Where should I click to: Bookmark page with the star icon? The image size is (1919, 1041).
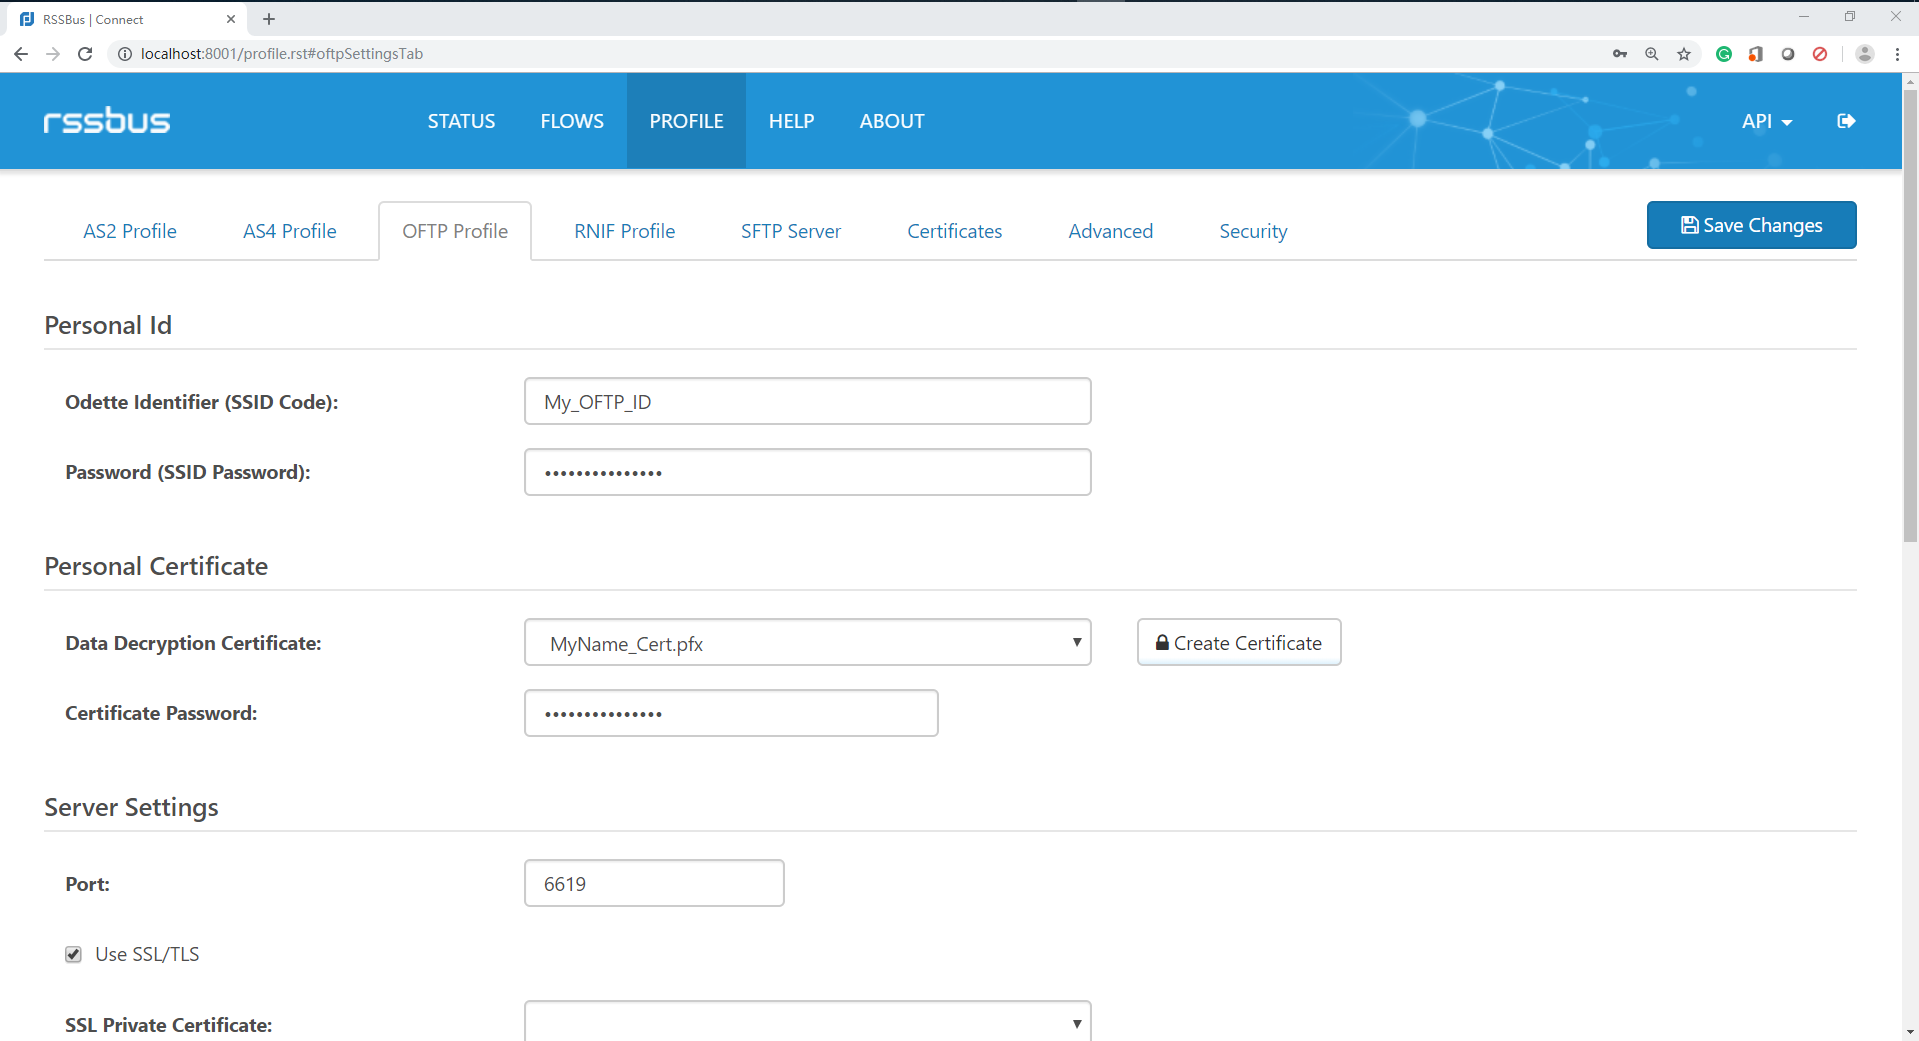[x=1684, y=54]
